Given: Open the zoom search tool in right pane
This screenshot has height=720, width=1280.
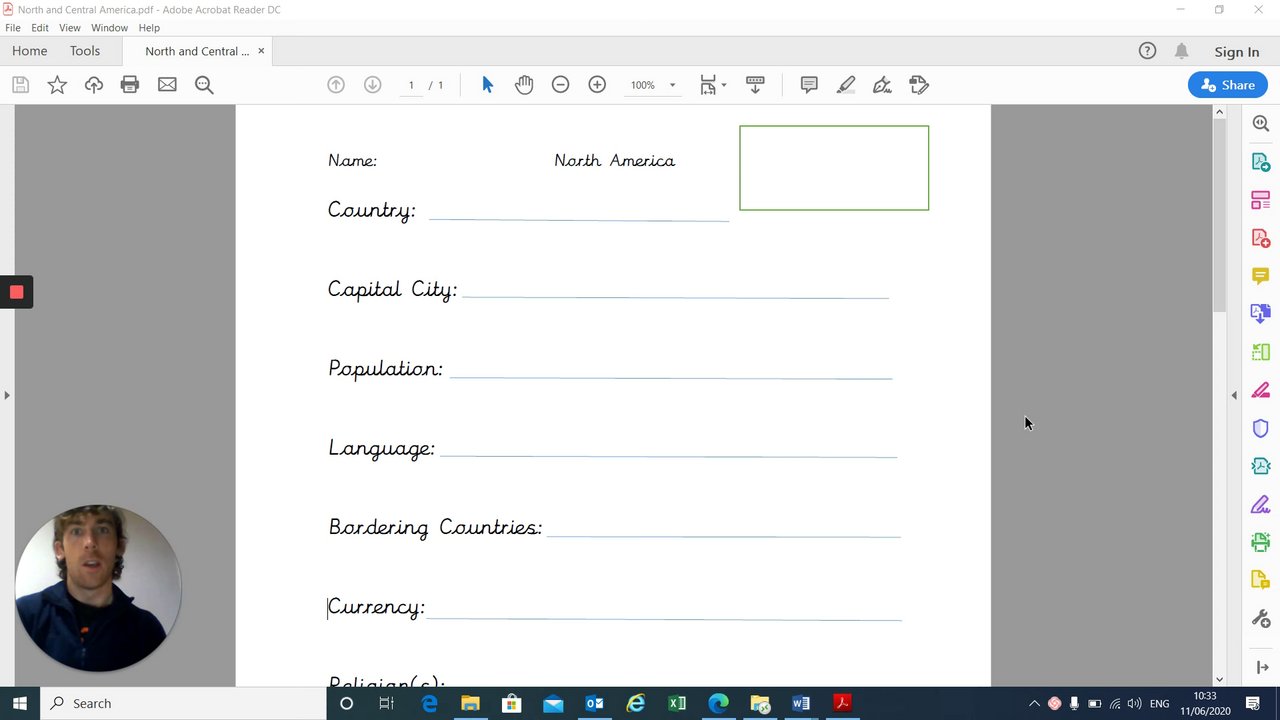Looking at the screenshot, I should [1261, 124].
